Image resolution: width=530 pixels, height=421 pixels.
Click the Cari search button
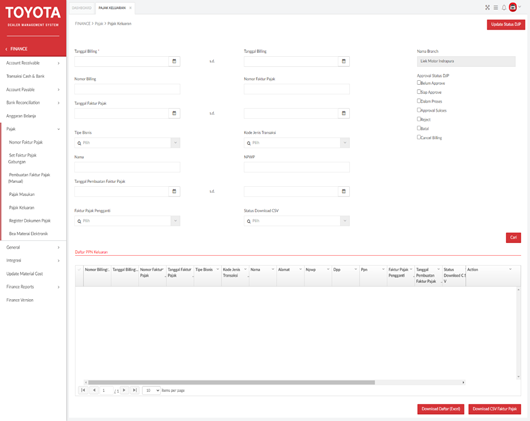coord(513,238)
